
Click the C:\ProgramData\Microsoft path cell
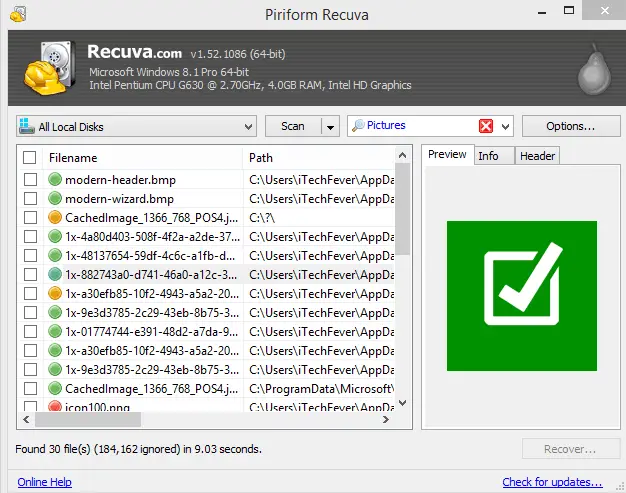point(321,388)
